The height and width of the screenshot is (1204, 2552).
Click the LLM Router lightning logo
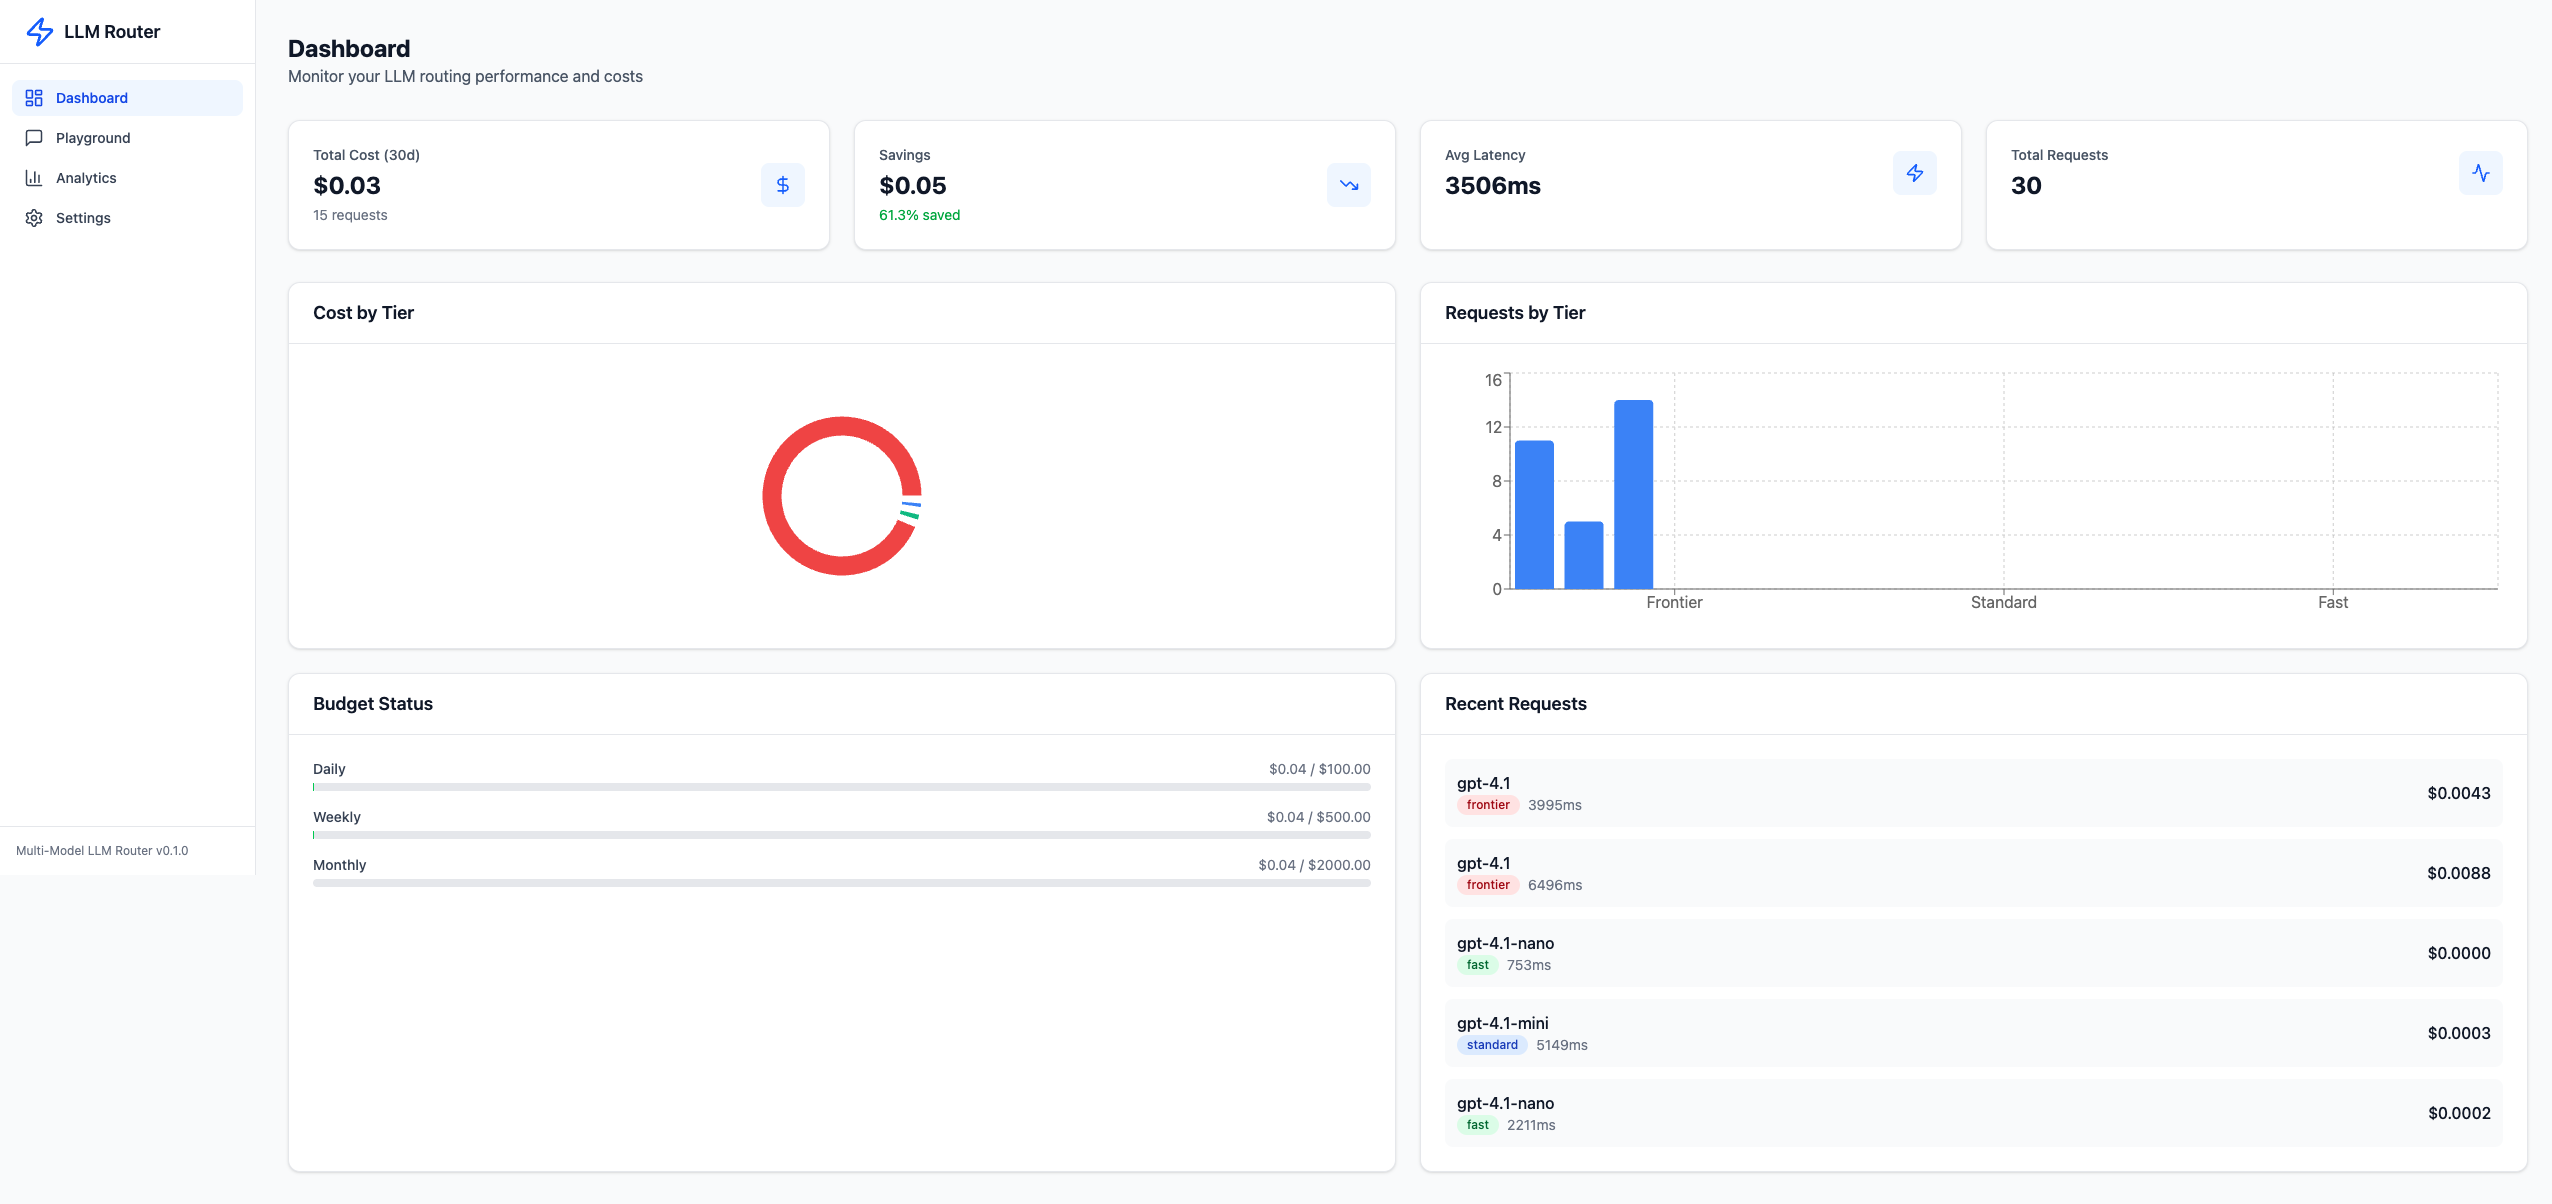[x=39, y=32]
